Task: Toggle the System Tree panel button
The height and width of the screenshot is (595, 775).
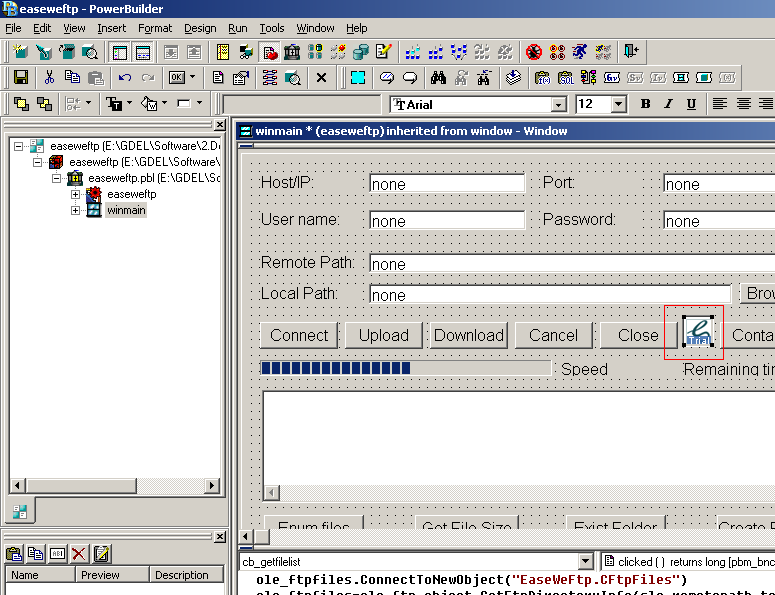Action: [120, 52]
